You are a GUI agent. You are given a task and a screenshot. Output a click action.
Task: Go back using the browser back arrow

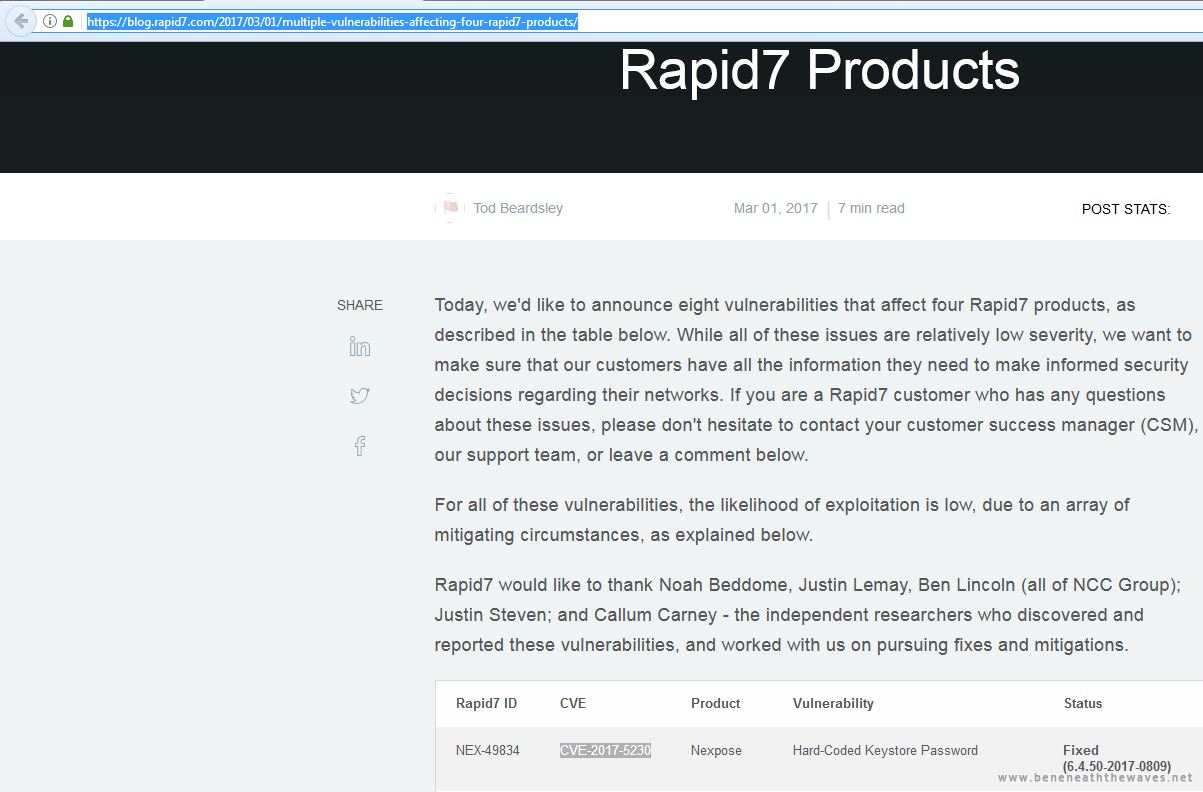tap(20, 21)
